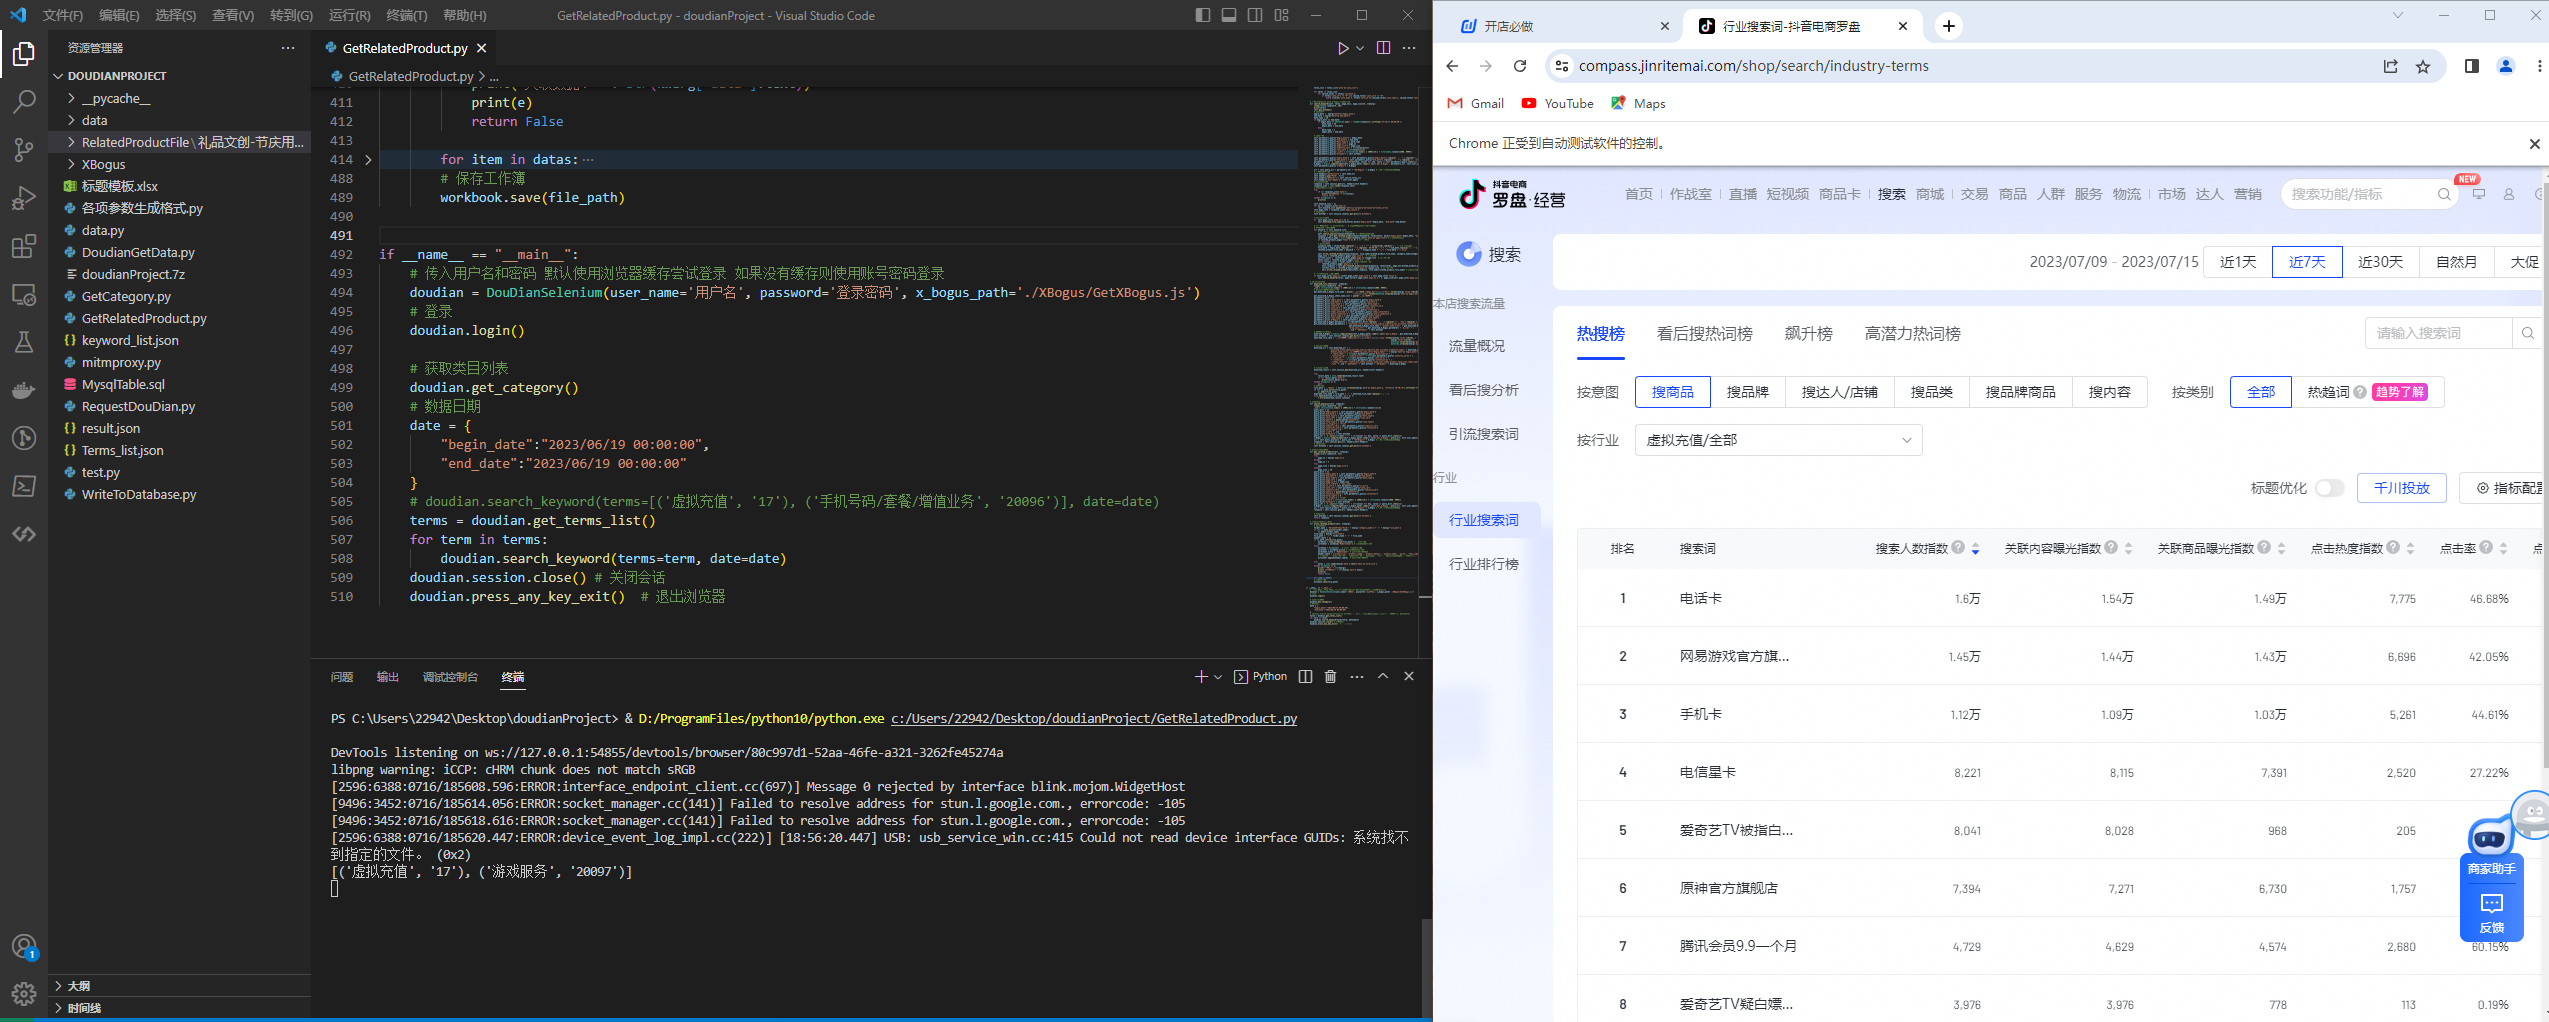Open the 反馈 feedback widget
Viewport: 2549px width, 1022px height.
2491,912
